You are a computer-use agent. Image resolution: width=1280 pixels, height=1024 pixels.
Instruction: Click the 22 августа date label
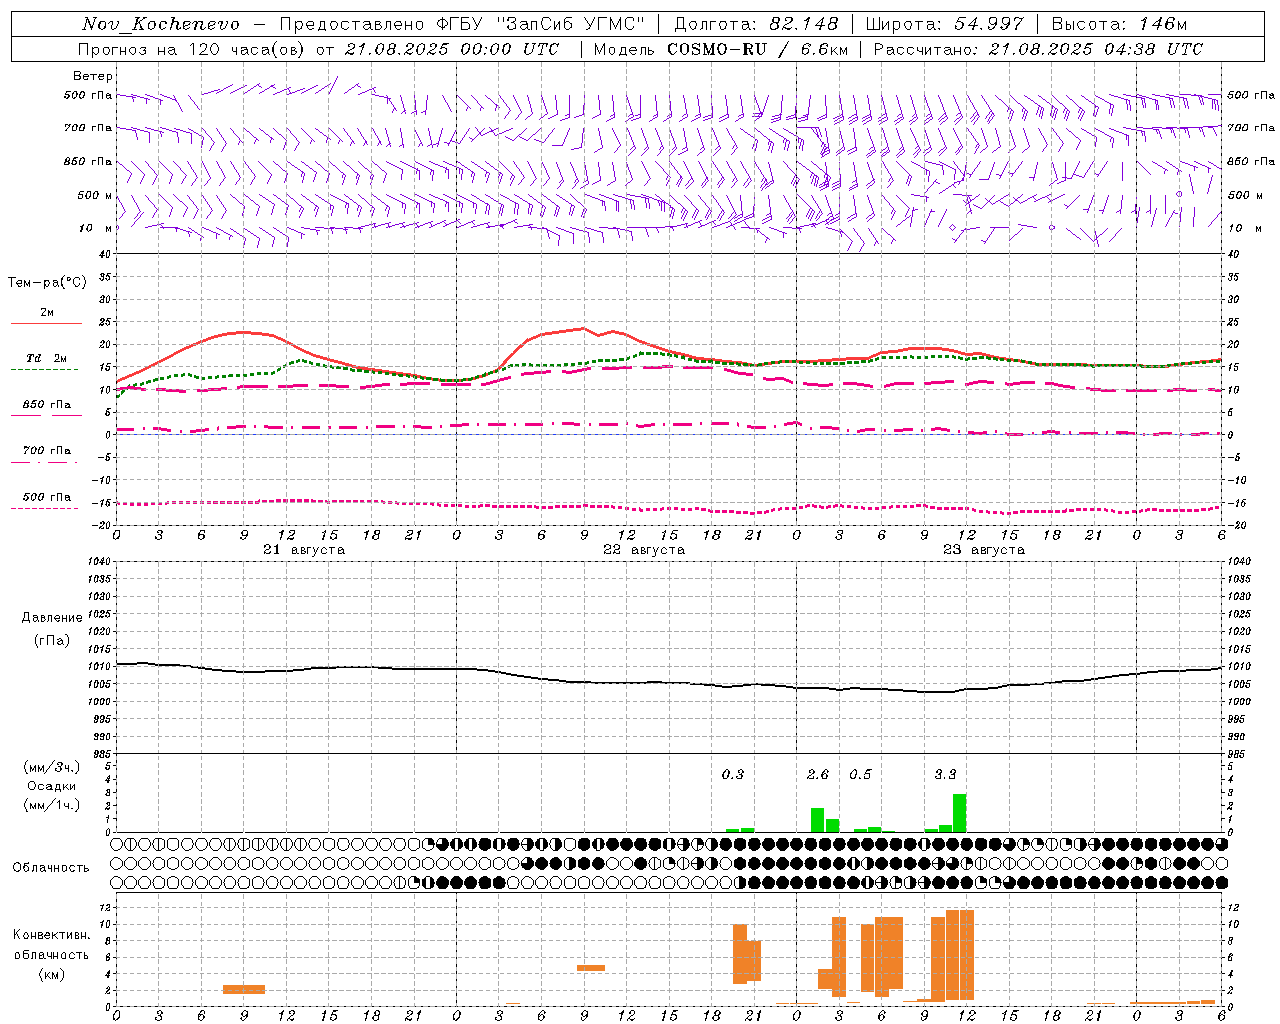coord(644,550)
